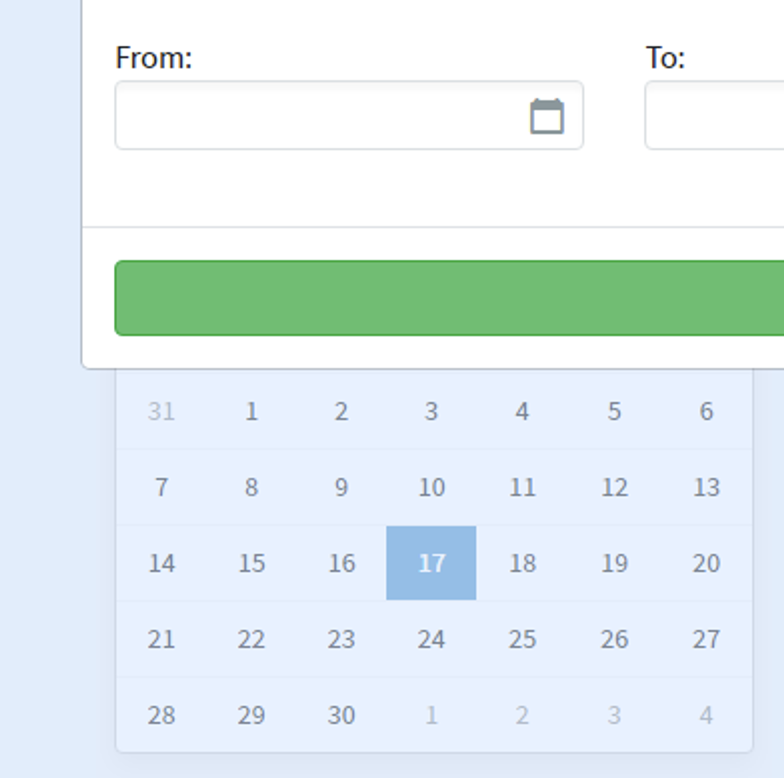Choose day 24 in the calendar

431,639
